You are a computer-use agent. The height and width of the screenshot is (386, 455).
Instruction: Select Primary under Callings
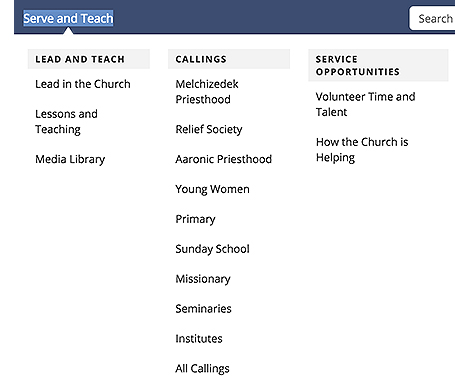[x=195, y=219]
